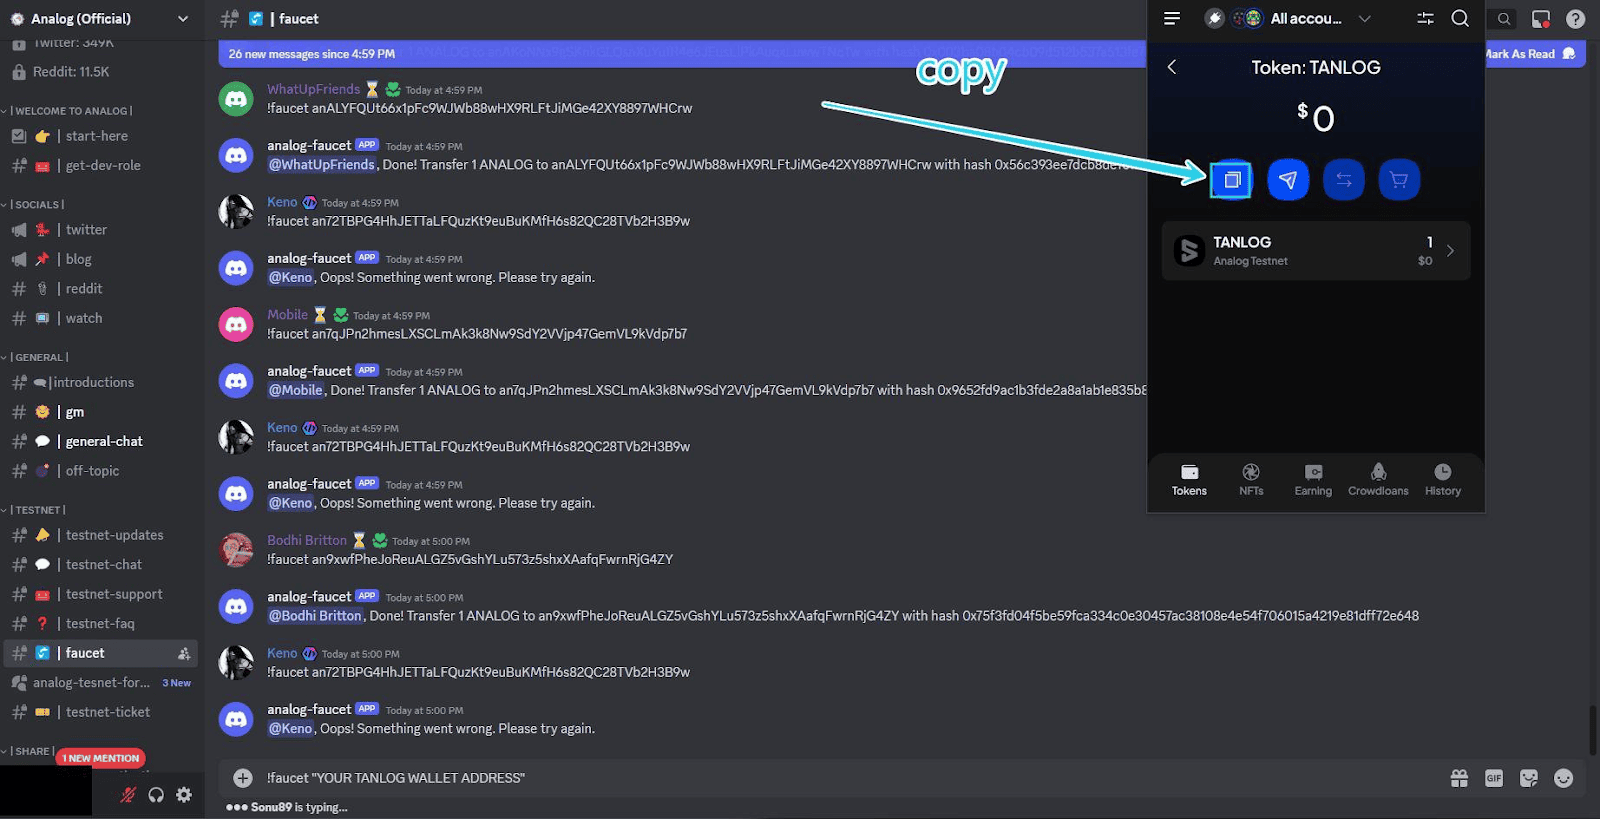Click the wallet search magnifier icon
The image size is (1600, 819).
point(1460,18)
